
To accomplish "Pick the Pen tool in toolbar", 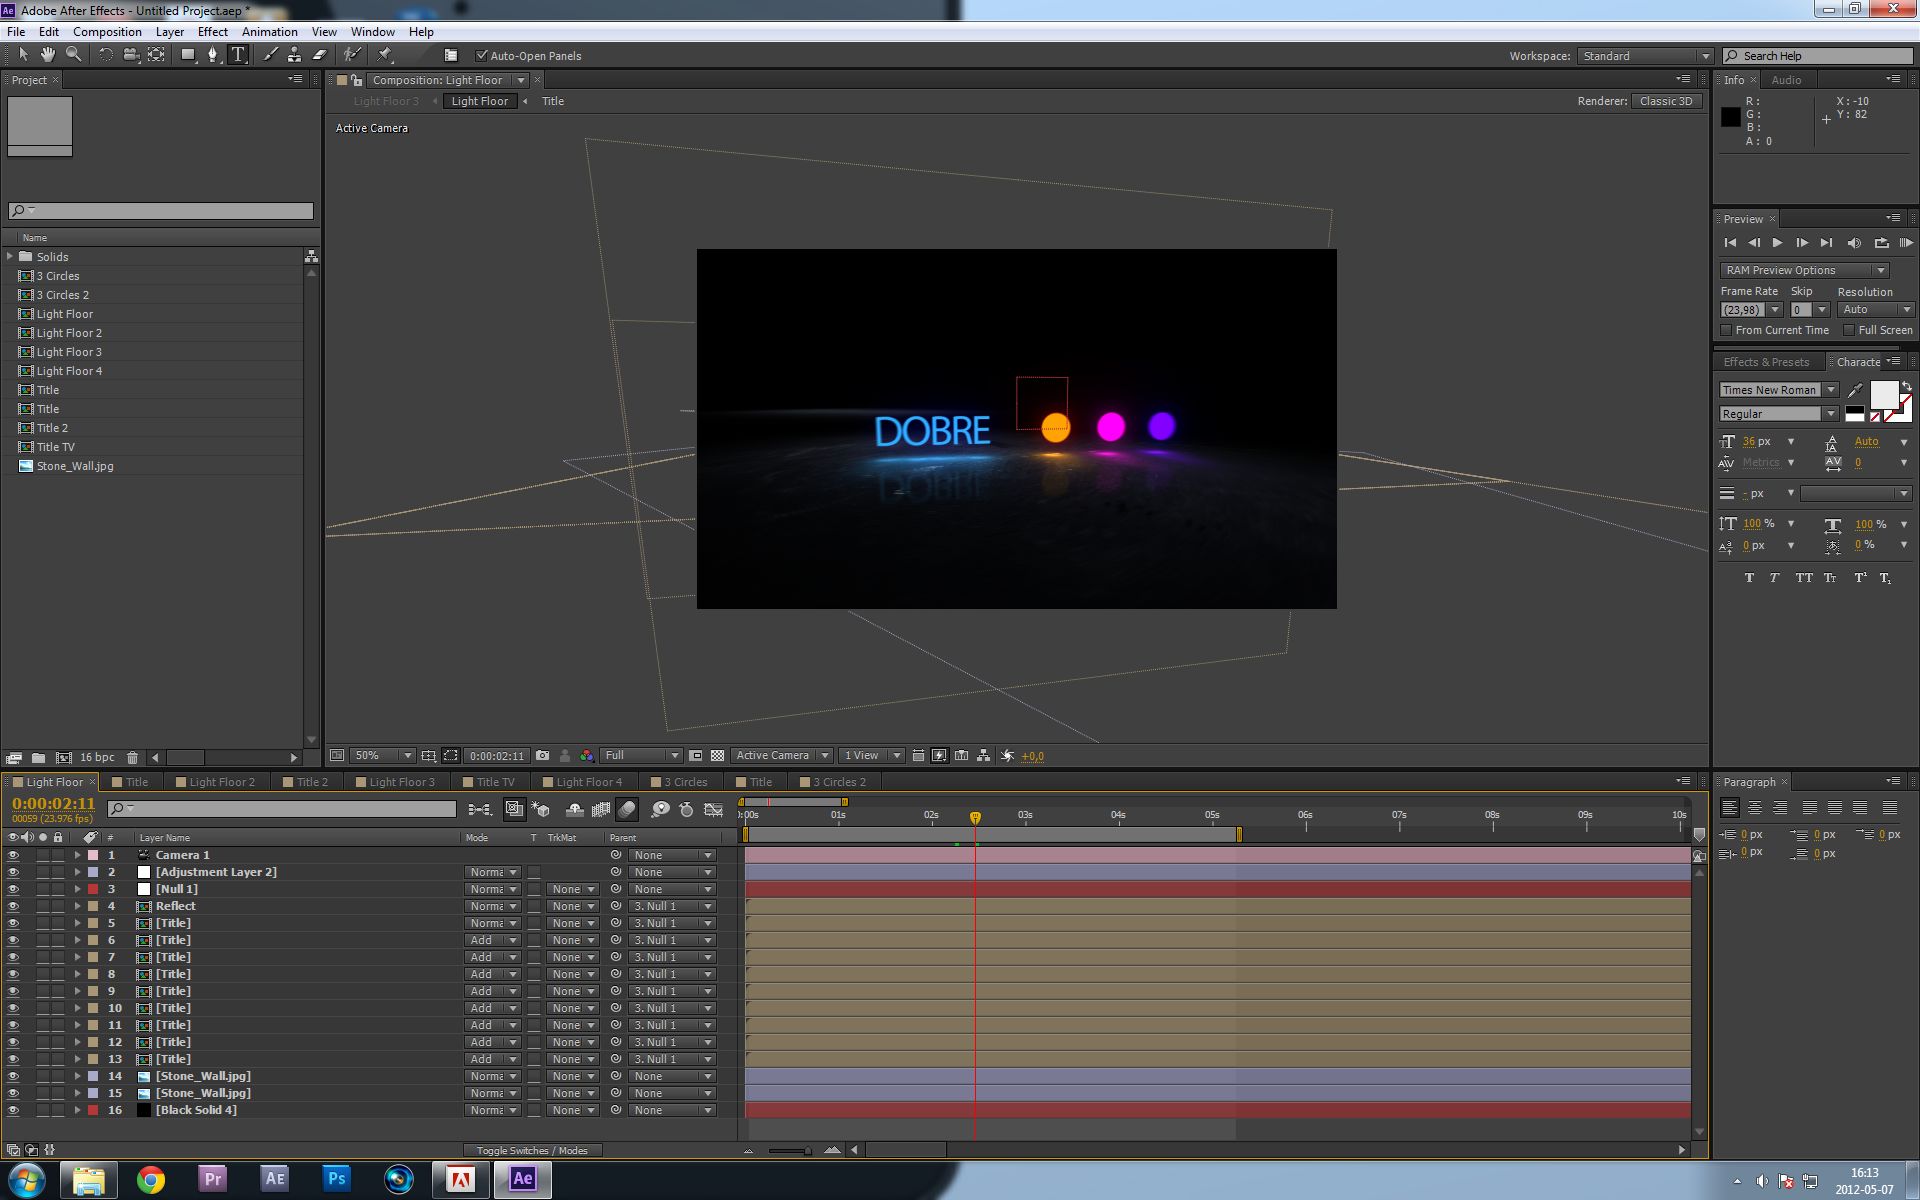I will click(212, 55).
